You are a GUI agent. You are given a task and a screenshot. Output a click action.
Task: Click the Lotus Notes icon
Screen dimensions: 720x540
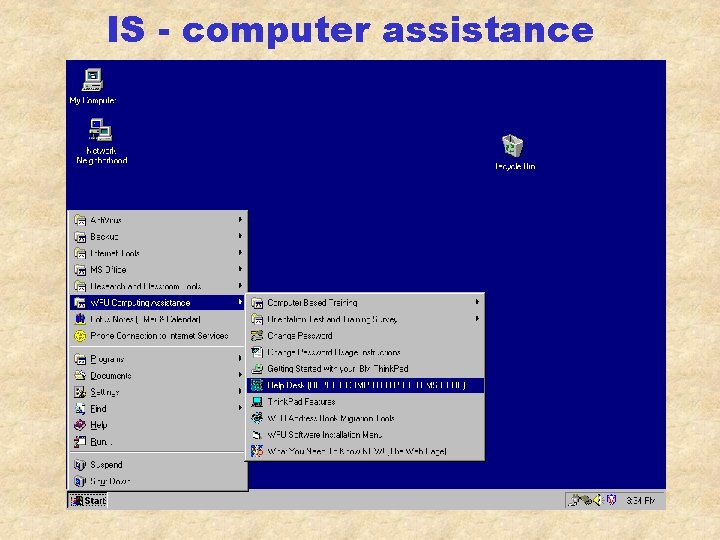(x=80, y=319)
